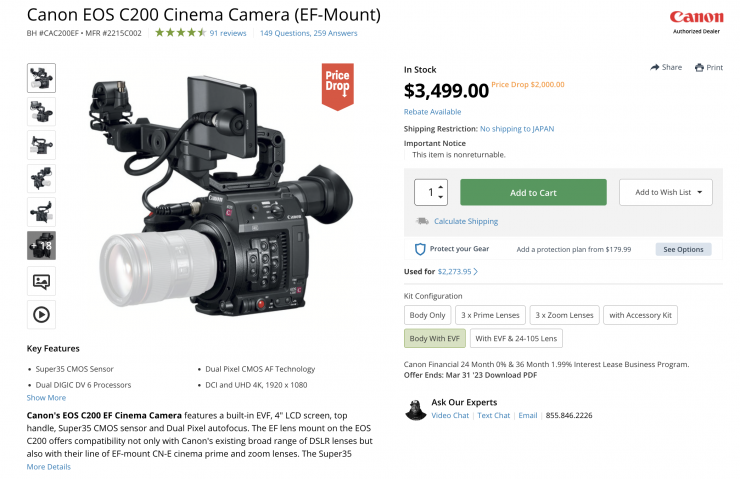Click the green Add to Cart button
Screen dimensions: 740x479
[x=533, y=192]
